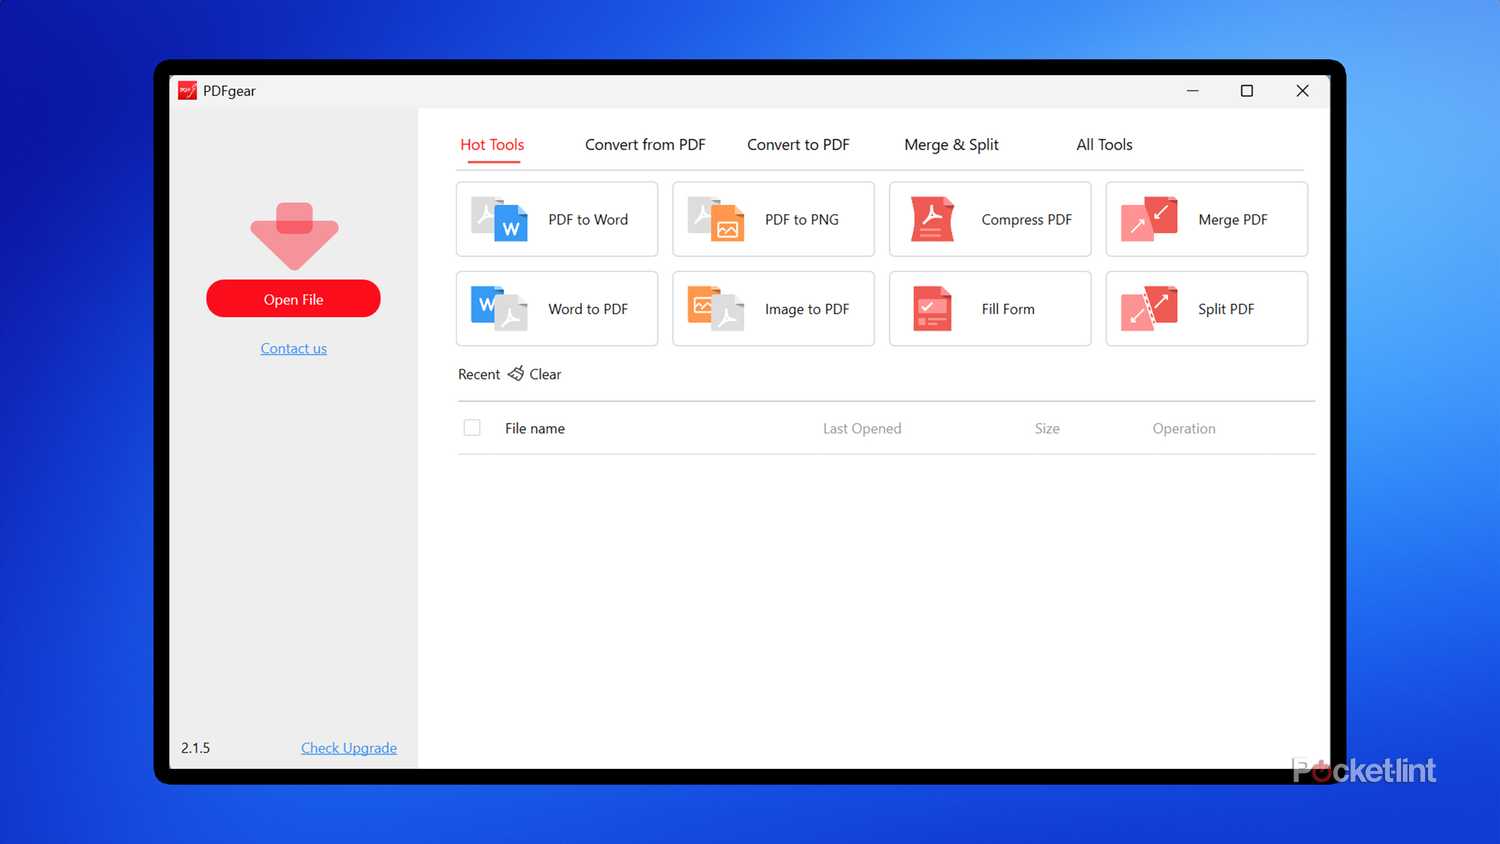Select the Compress PDF tool icon
This screenshot has height=844, width=1500.
point(932,219)
